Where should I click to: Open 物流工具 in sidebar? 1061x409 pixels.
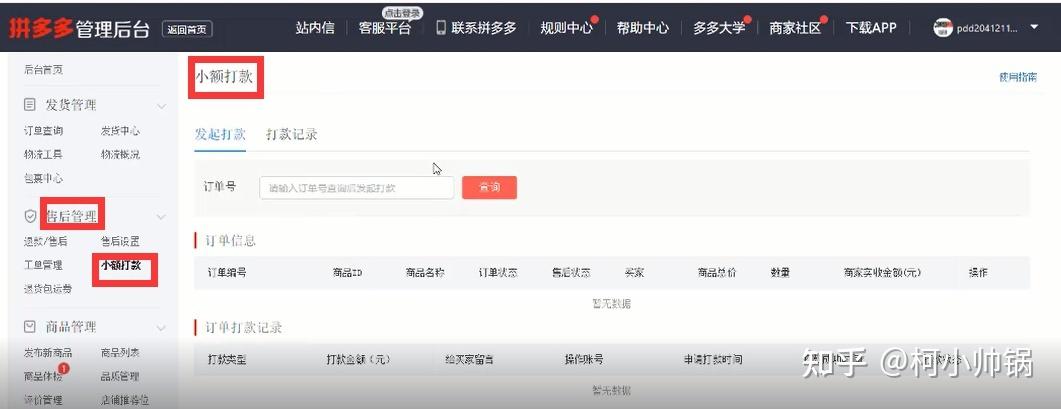coord(43,154)
